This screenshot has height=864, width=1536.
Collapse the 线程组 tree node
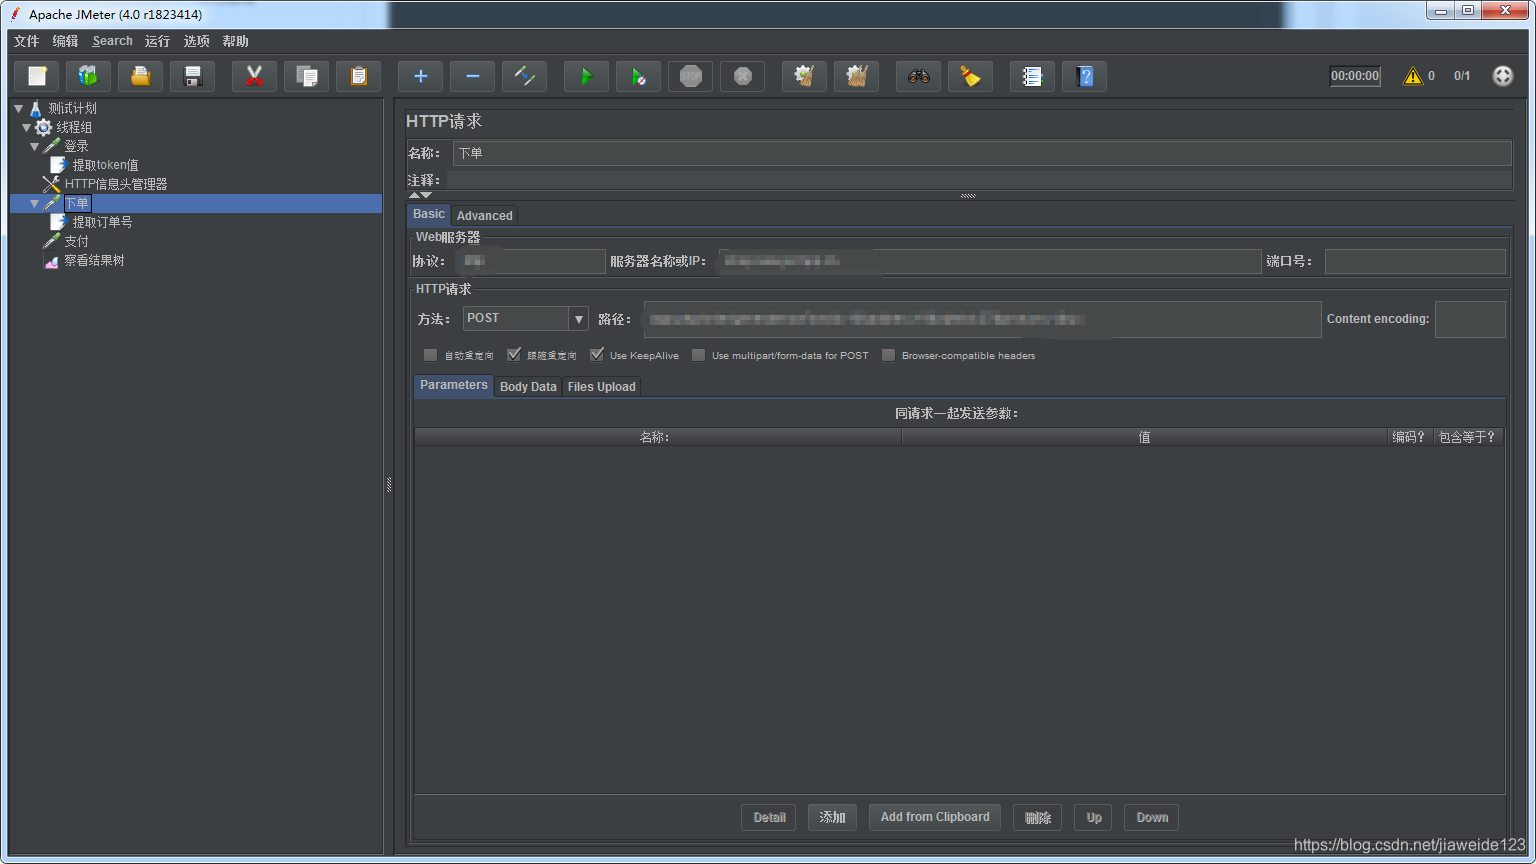27,127
